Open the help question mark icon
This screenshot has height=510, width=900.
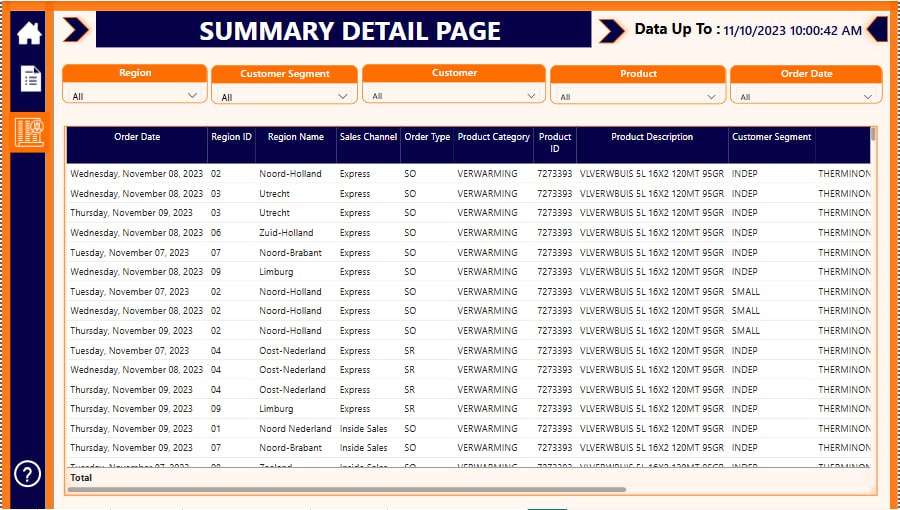tap(28, 474)
